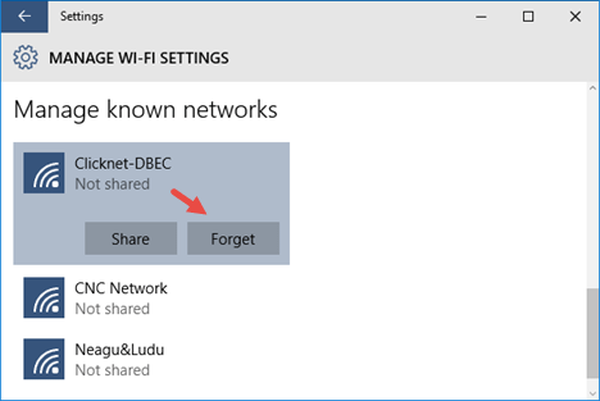Click the Settings gear icon
This screenshot has height=401, width=600.
26,57
